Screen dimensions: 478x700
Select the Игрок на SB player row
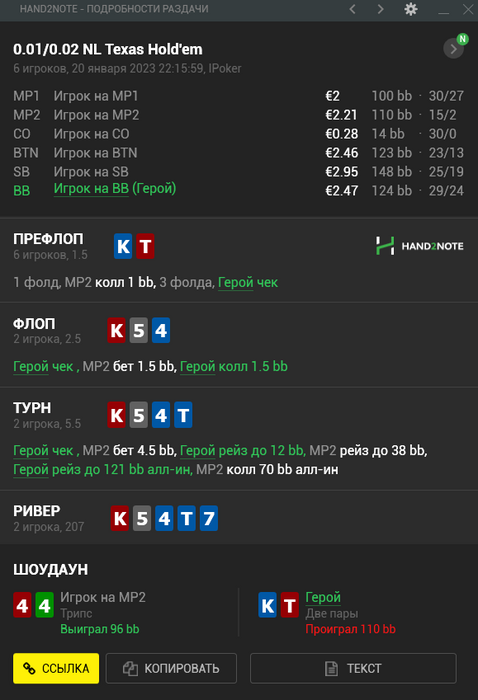click(x=238, y=172)
